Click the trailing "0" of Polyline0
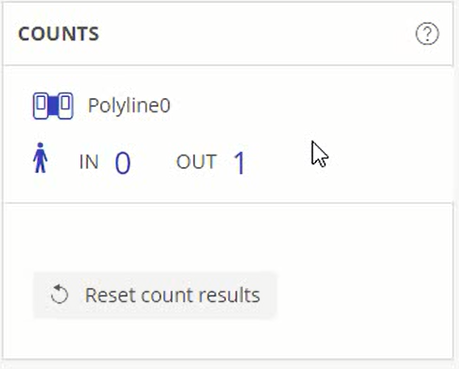459x369 pixels. pos(165,106)
